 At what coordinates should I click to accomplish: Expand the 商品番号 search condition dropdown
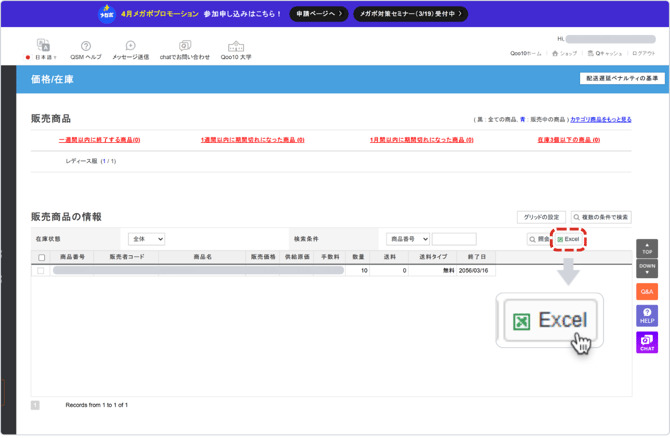click(x=407, y=239)
